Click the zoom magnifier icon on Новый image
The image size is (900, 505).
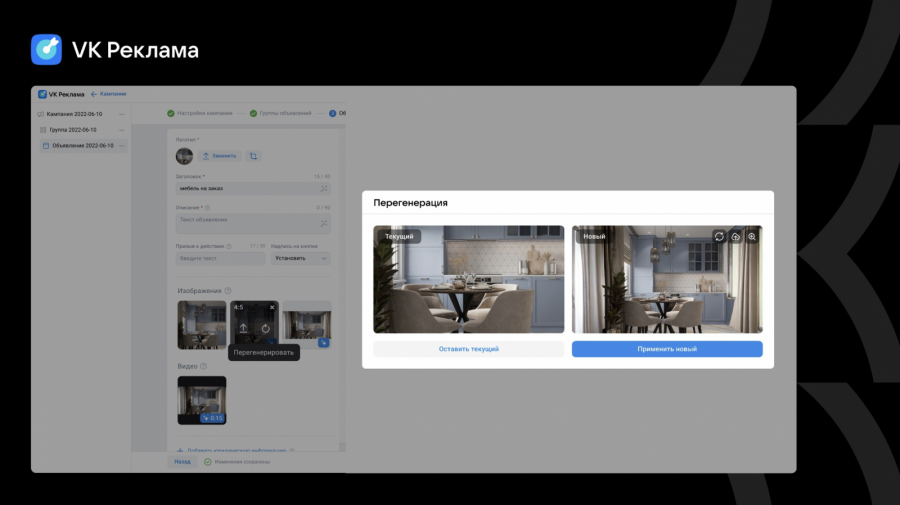tap(752, 236)
